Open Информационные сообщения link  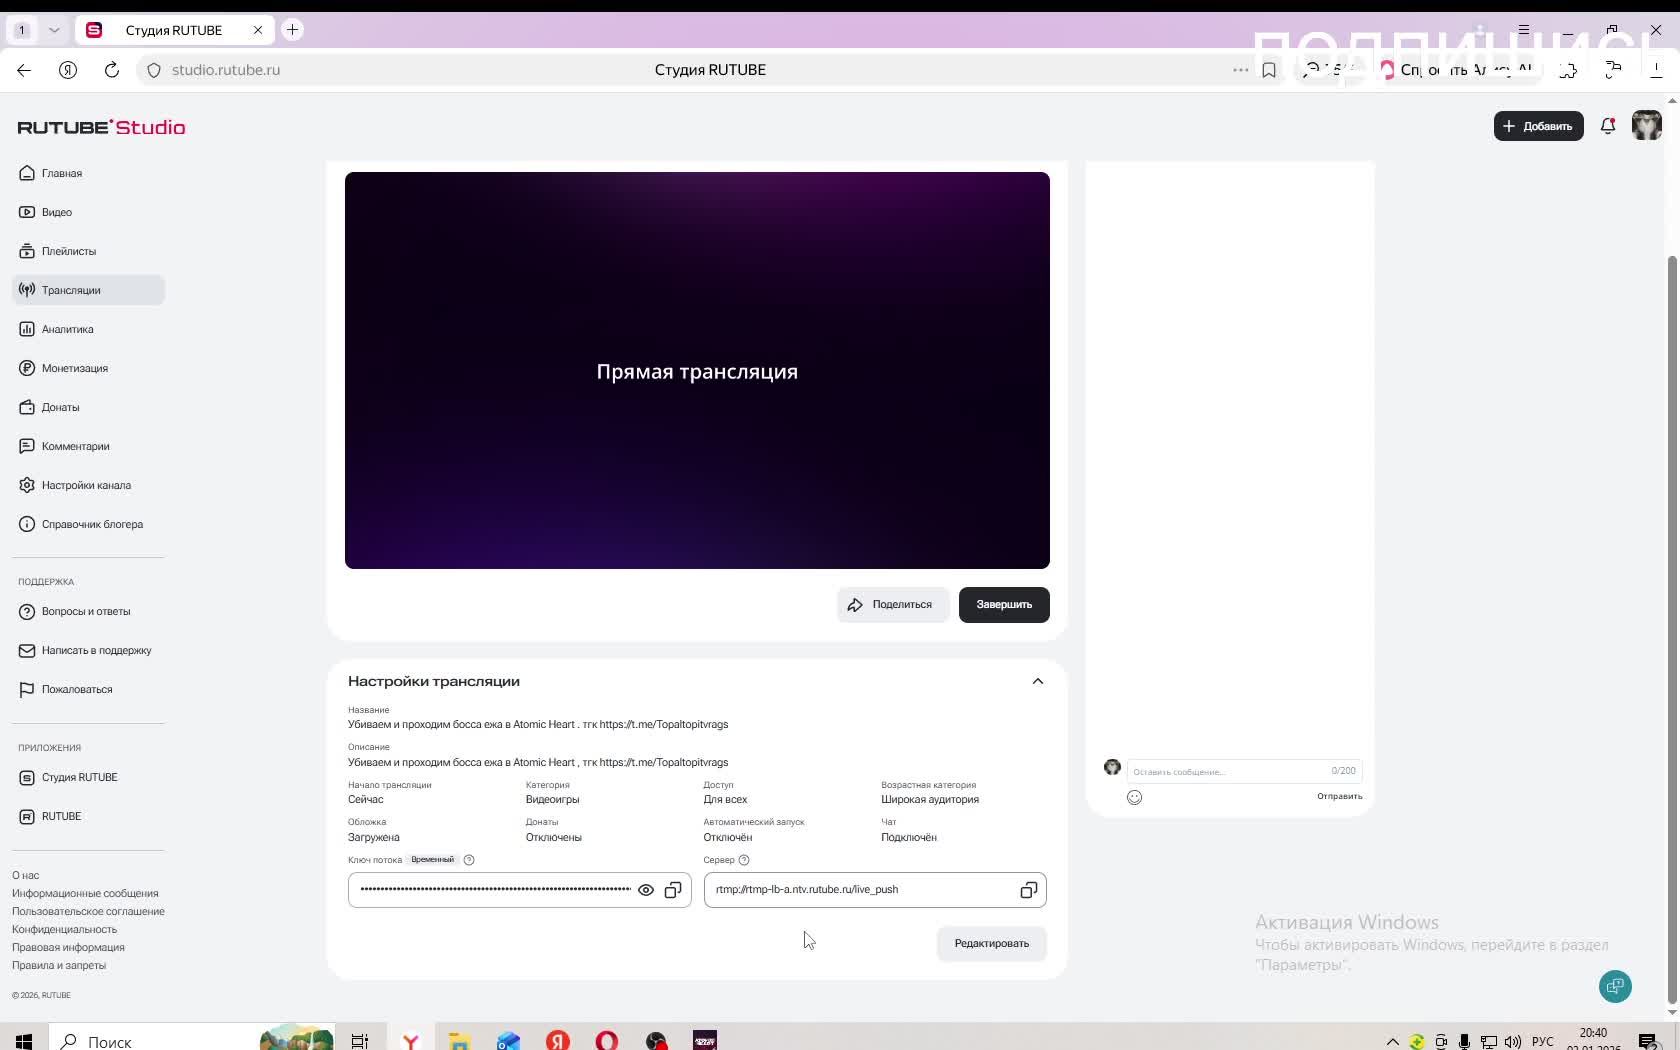[x=85, y=893]
